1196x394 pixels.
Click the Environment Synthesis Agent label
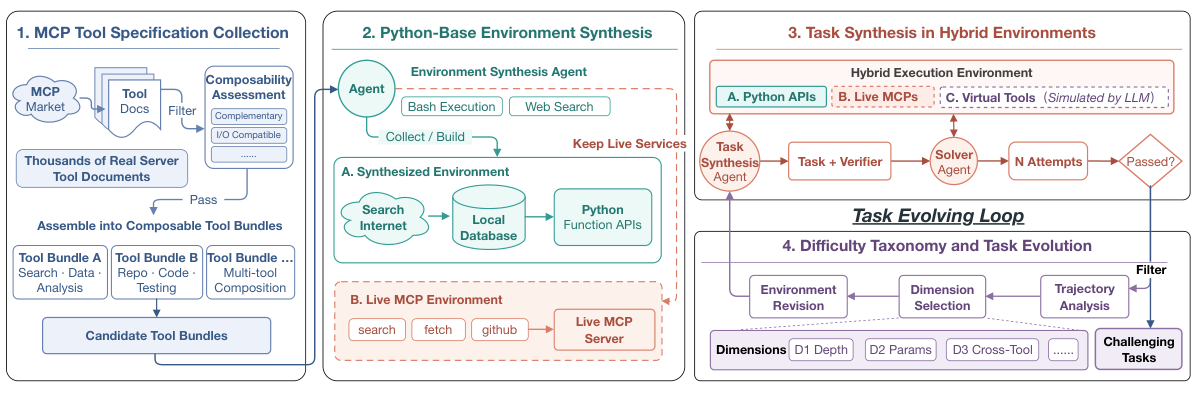tap(499, 72)
